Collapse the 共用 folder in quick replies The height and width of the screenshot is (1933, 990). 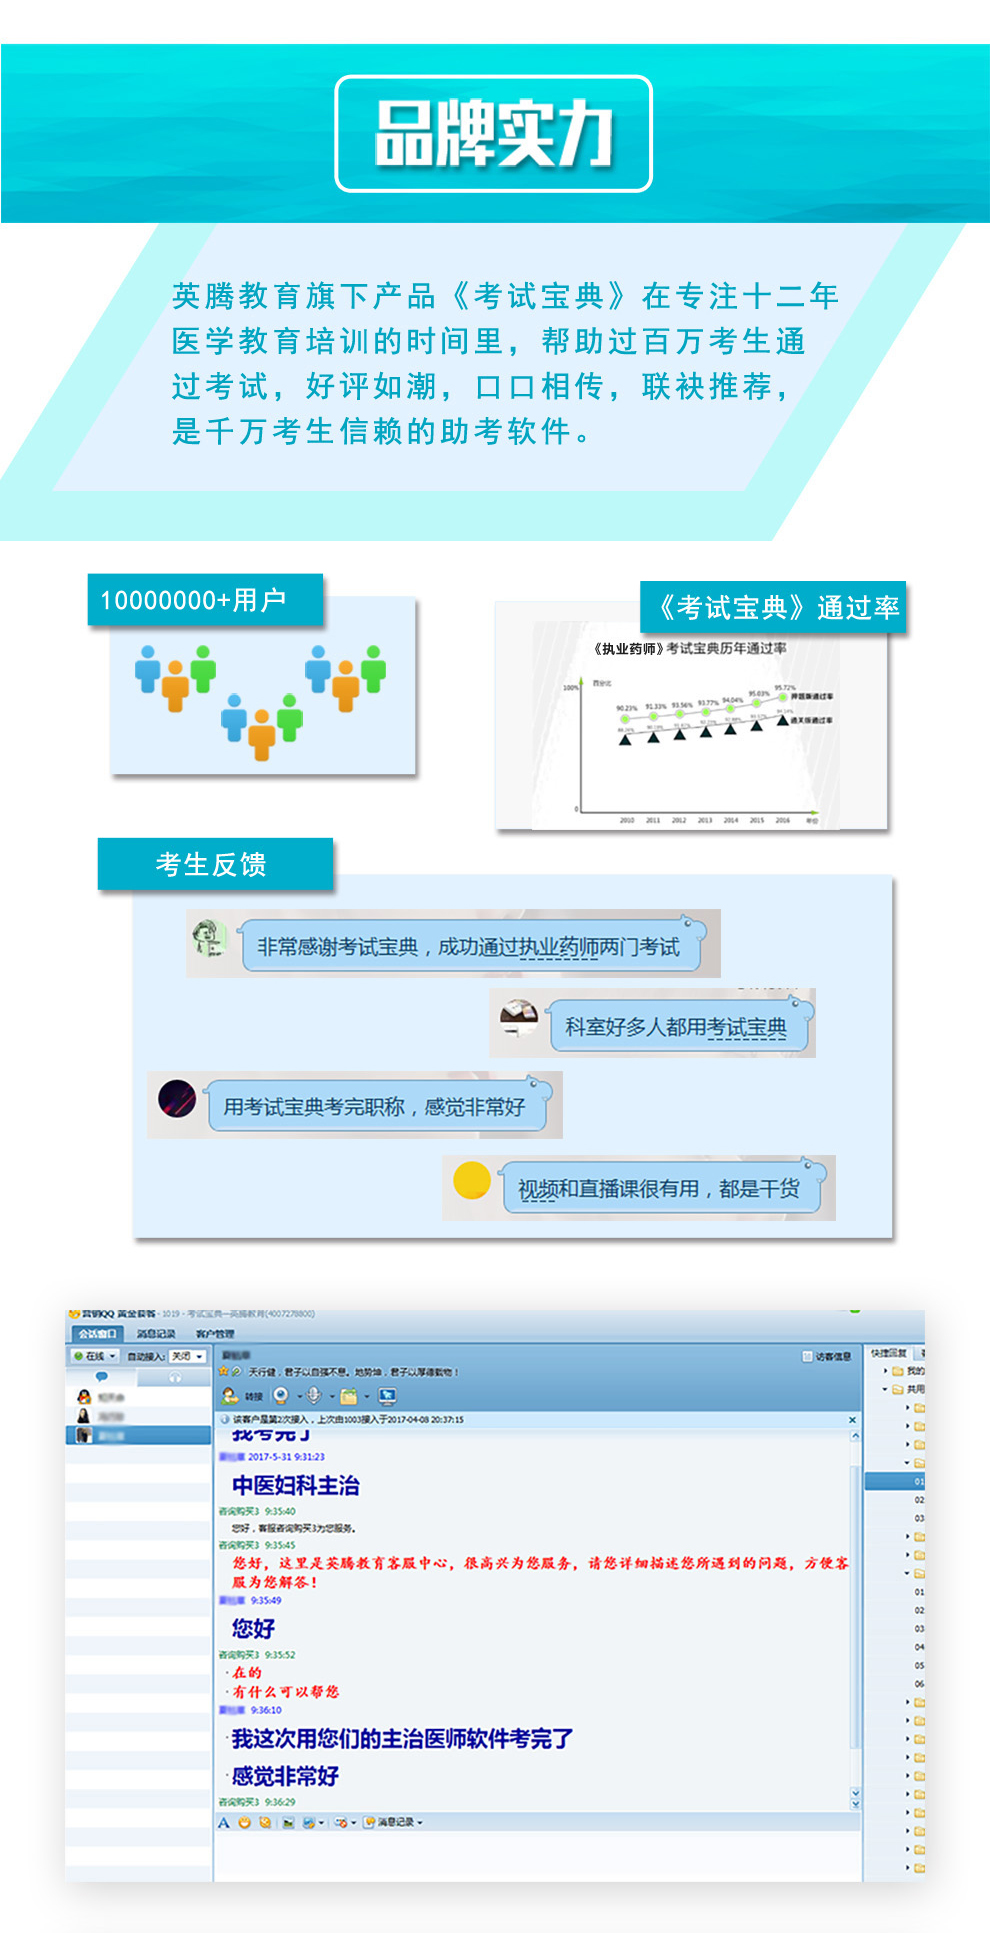(x=886, y=1389)
